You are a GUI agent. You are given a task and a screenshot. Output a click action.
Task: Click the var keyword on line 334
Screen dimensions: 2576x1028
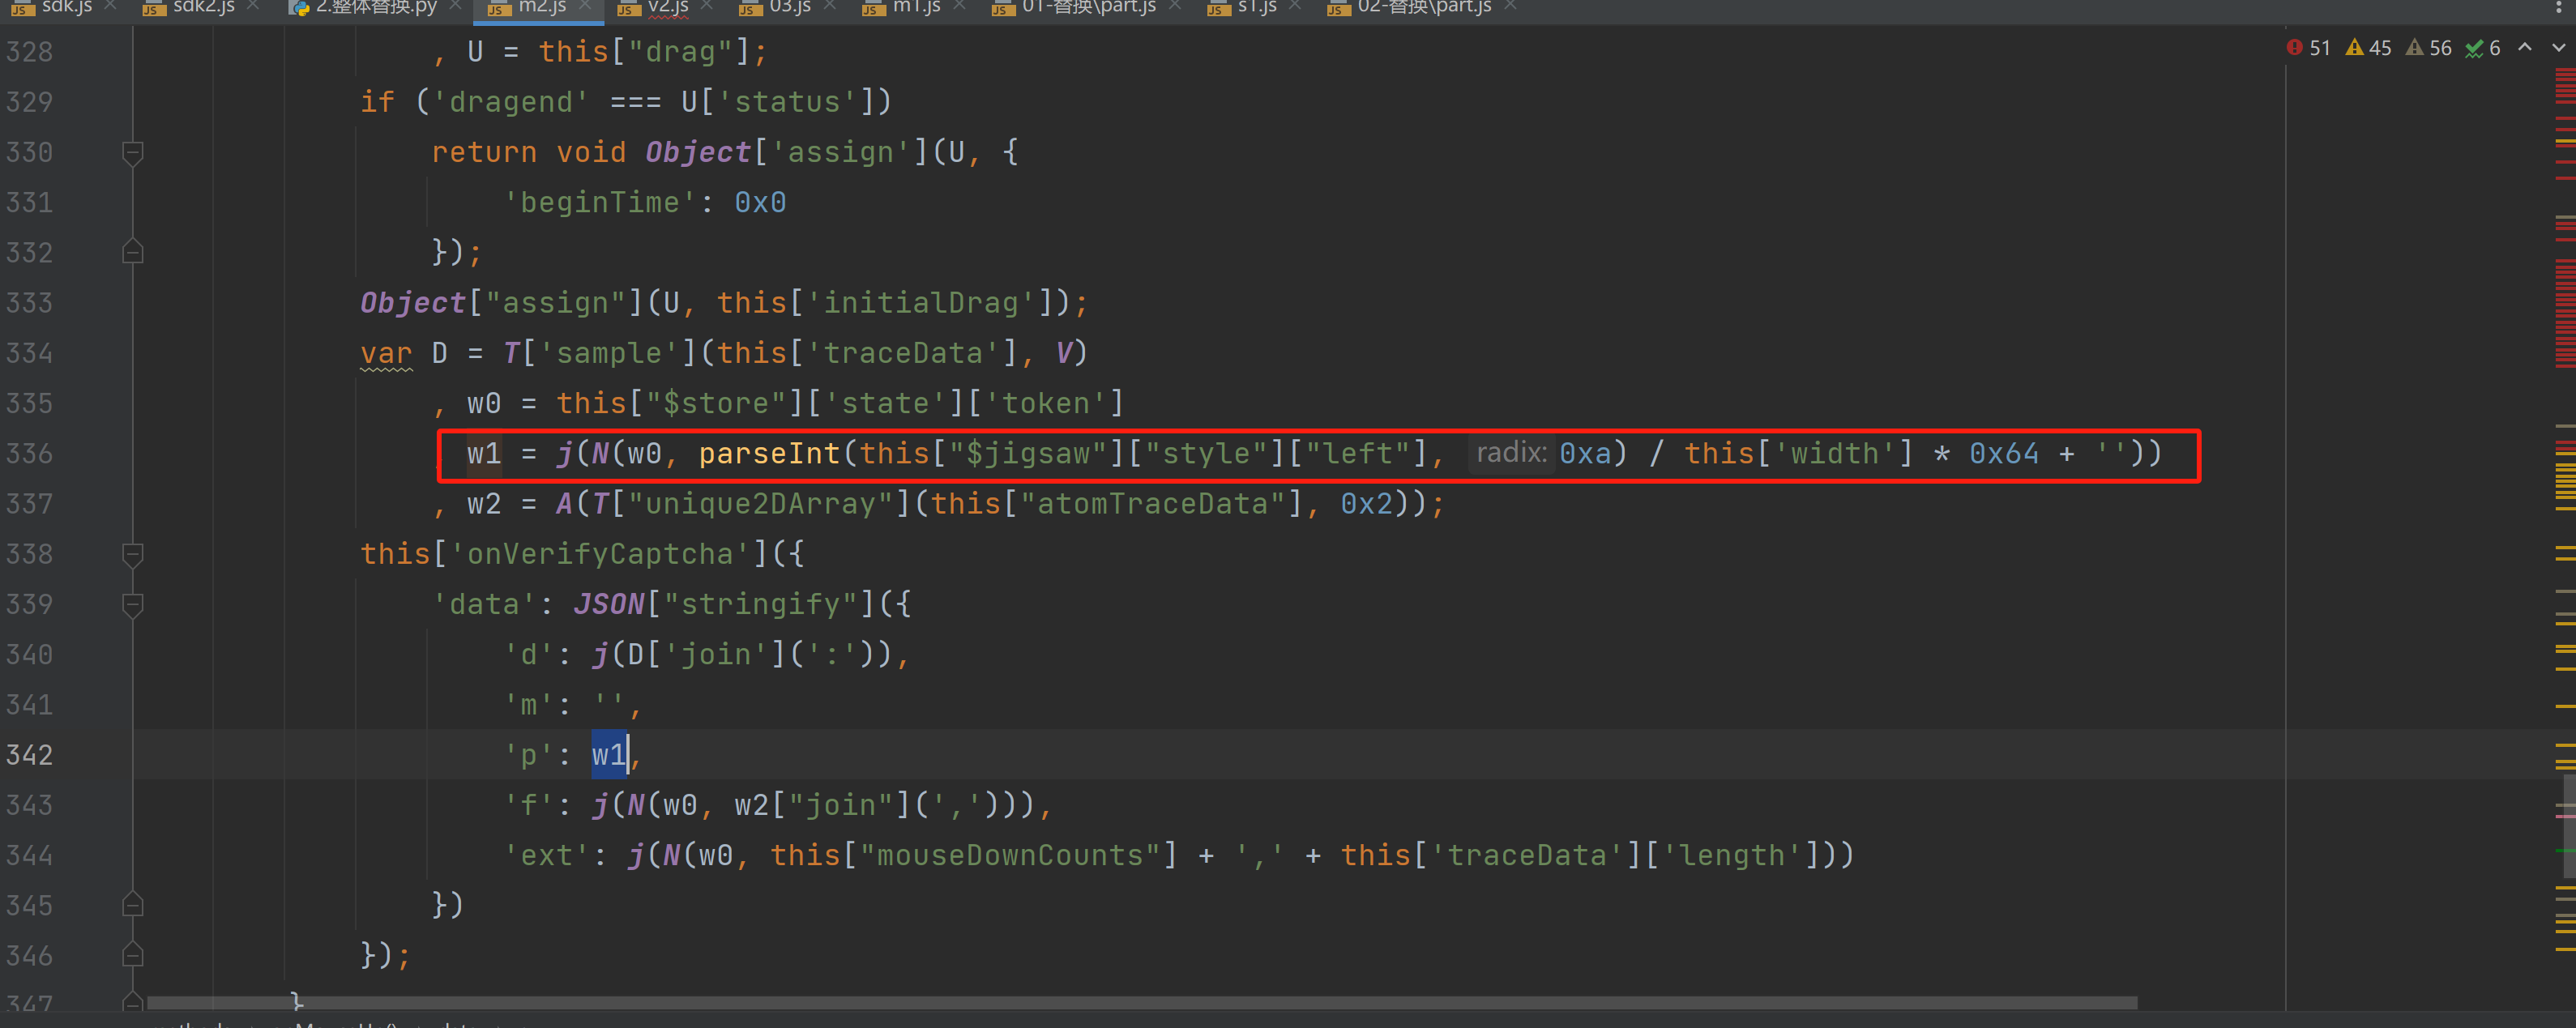(x=386, y=353)
